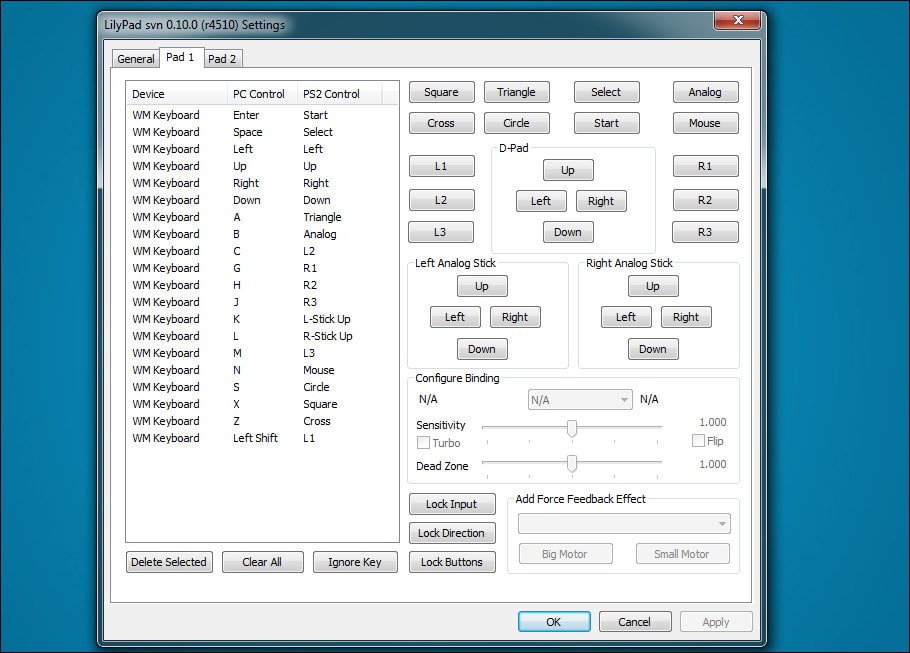The width and height of the screenshot is (910, 653).
Task: Click Left Analog Stick Up button
Action: 482,286
